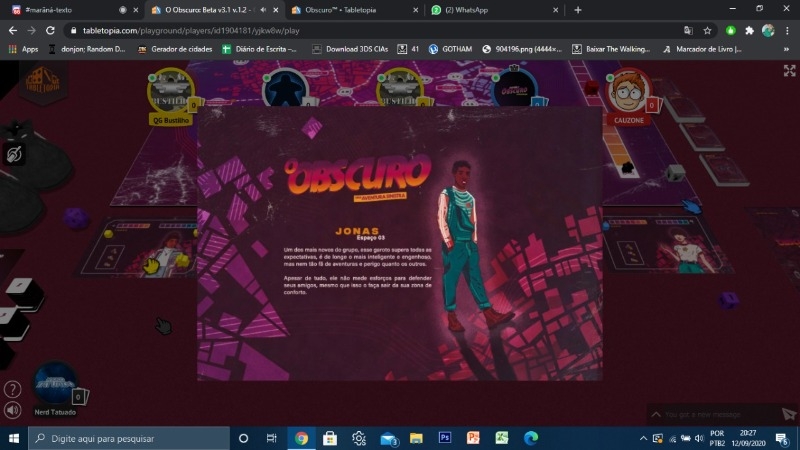
Task: Show more bookmarks chevron
Action: pos(786,49)
